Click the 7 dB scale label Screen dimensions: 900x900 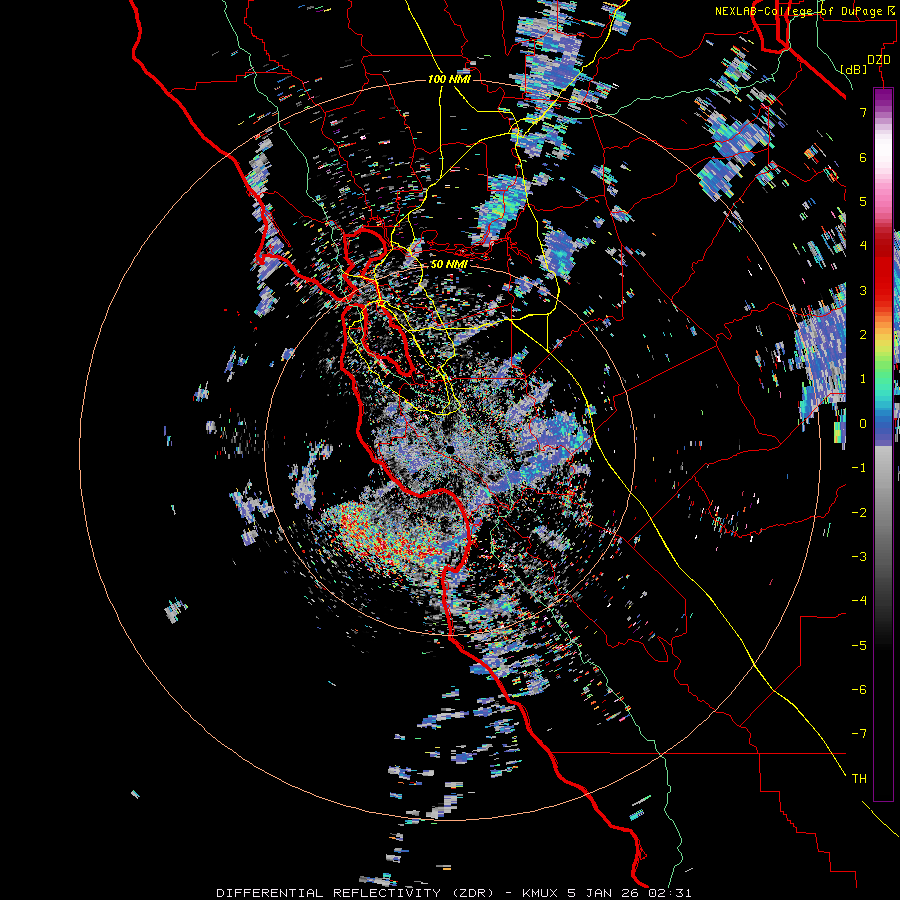863,112
